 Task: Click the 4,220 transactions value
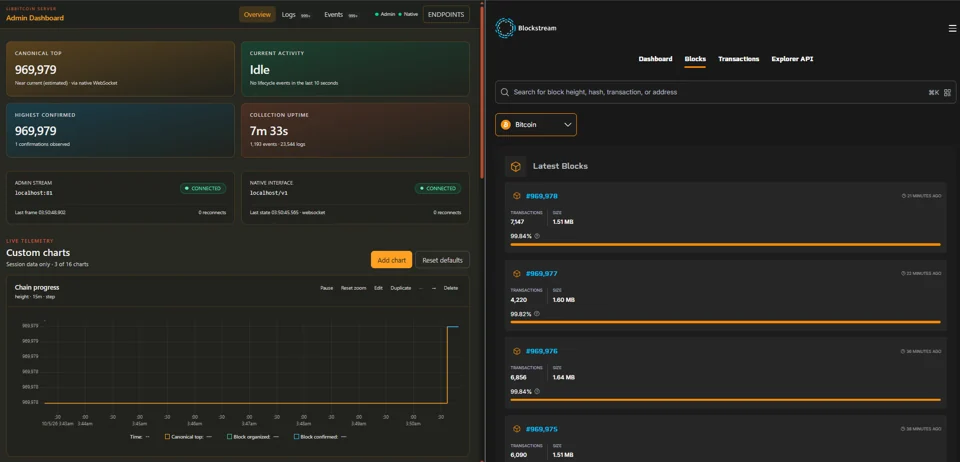[x=518, y=300]
